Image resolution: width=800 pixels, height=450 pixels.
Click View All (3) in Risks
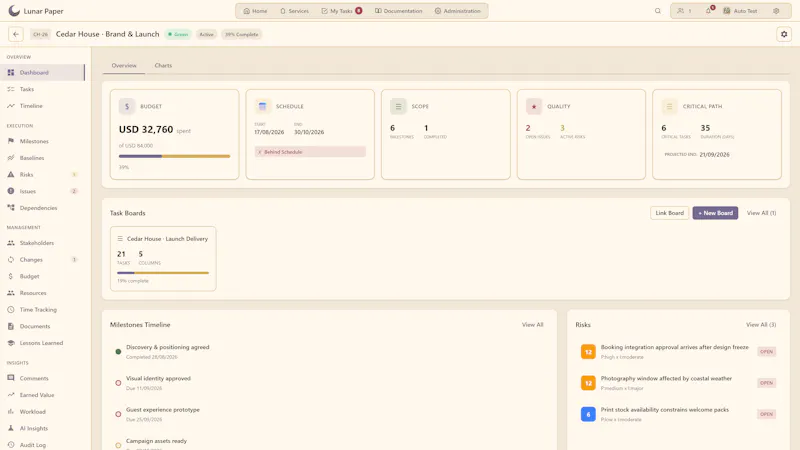(761, 324)
